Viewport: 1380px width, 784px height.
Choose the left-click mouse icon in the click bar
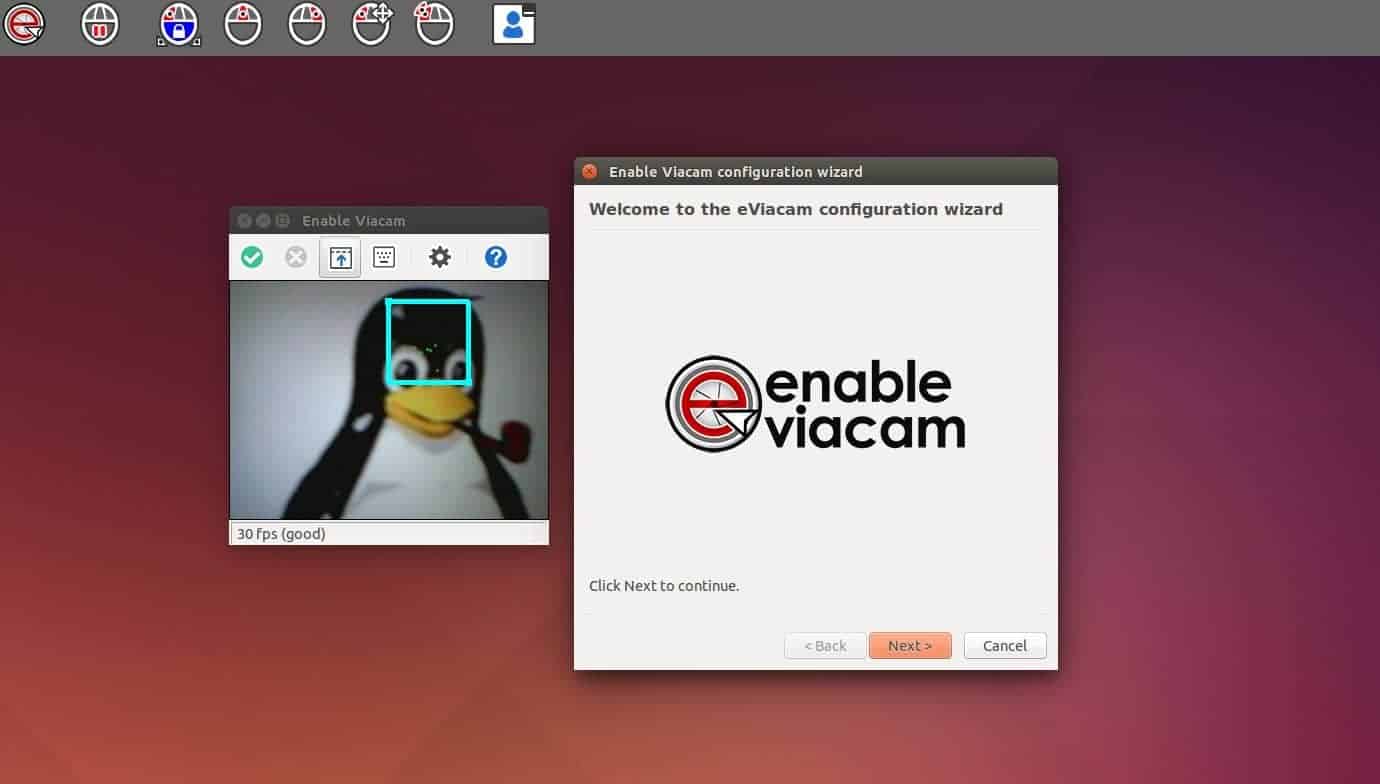(x=243, y=24)
